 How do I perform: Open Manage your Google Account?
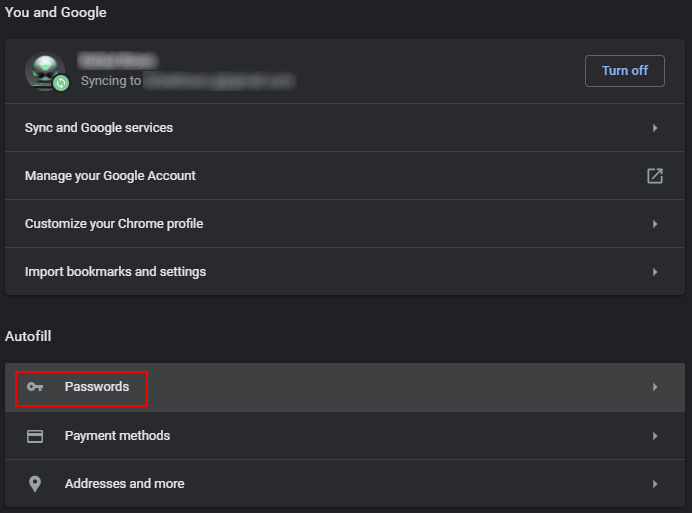(x=345, y=176)
